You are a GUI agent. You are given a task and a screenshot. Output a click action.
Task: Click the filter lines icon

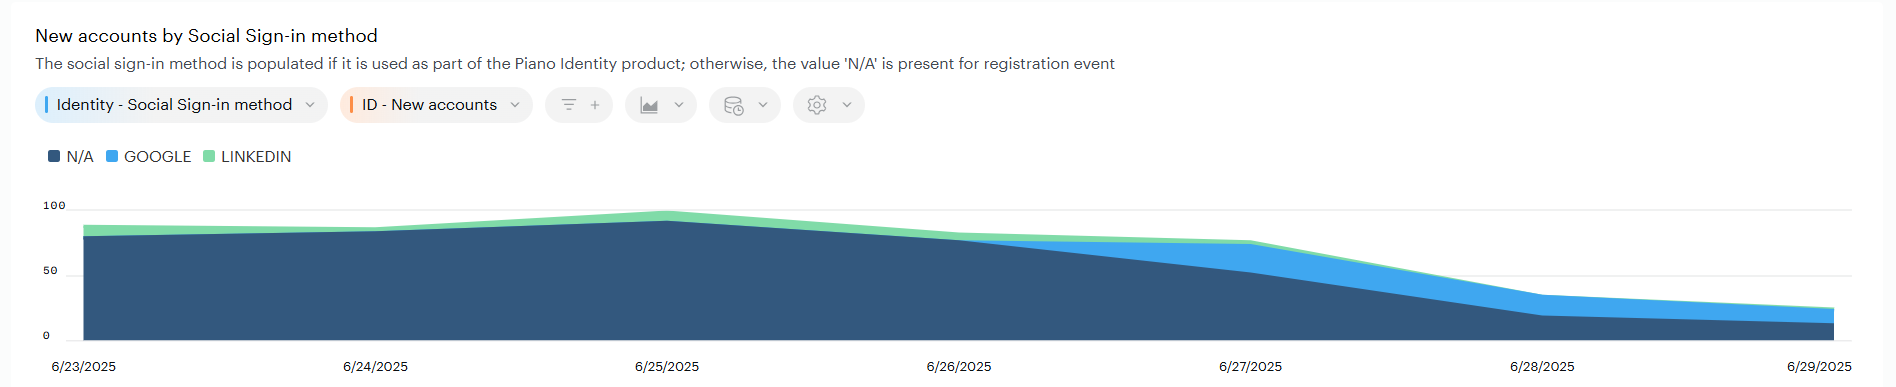click(x=568, y=105)
